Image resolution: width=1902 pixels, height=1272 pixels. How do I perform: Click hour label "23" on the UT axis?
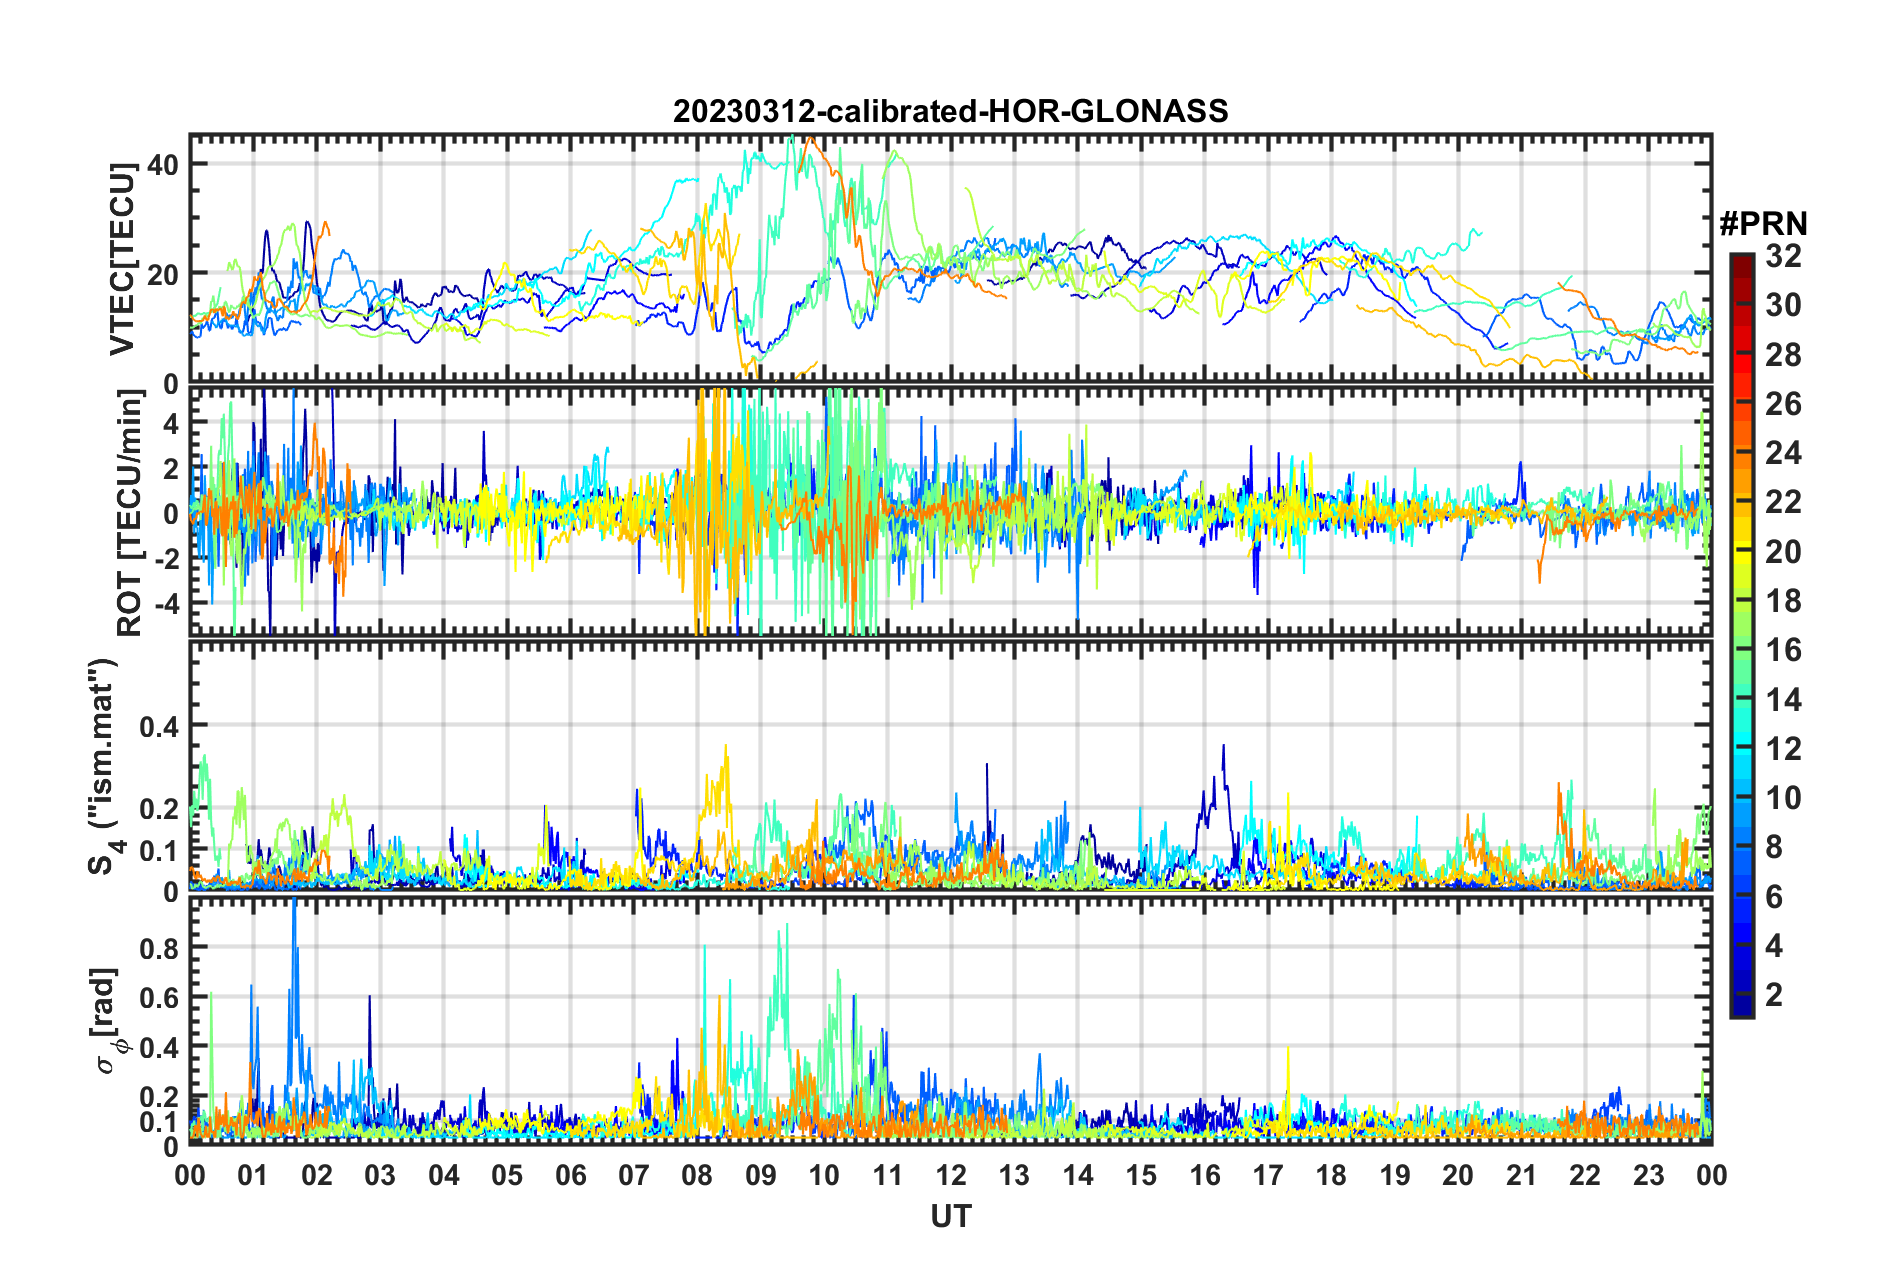coord(1649,1175)
